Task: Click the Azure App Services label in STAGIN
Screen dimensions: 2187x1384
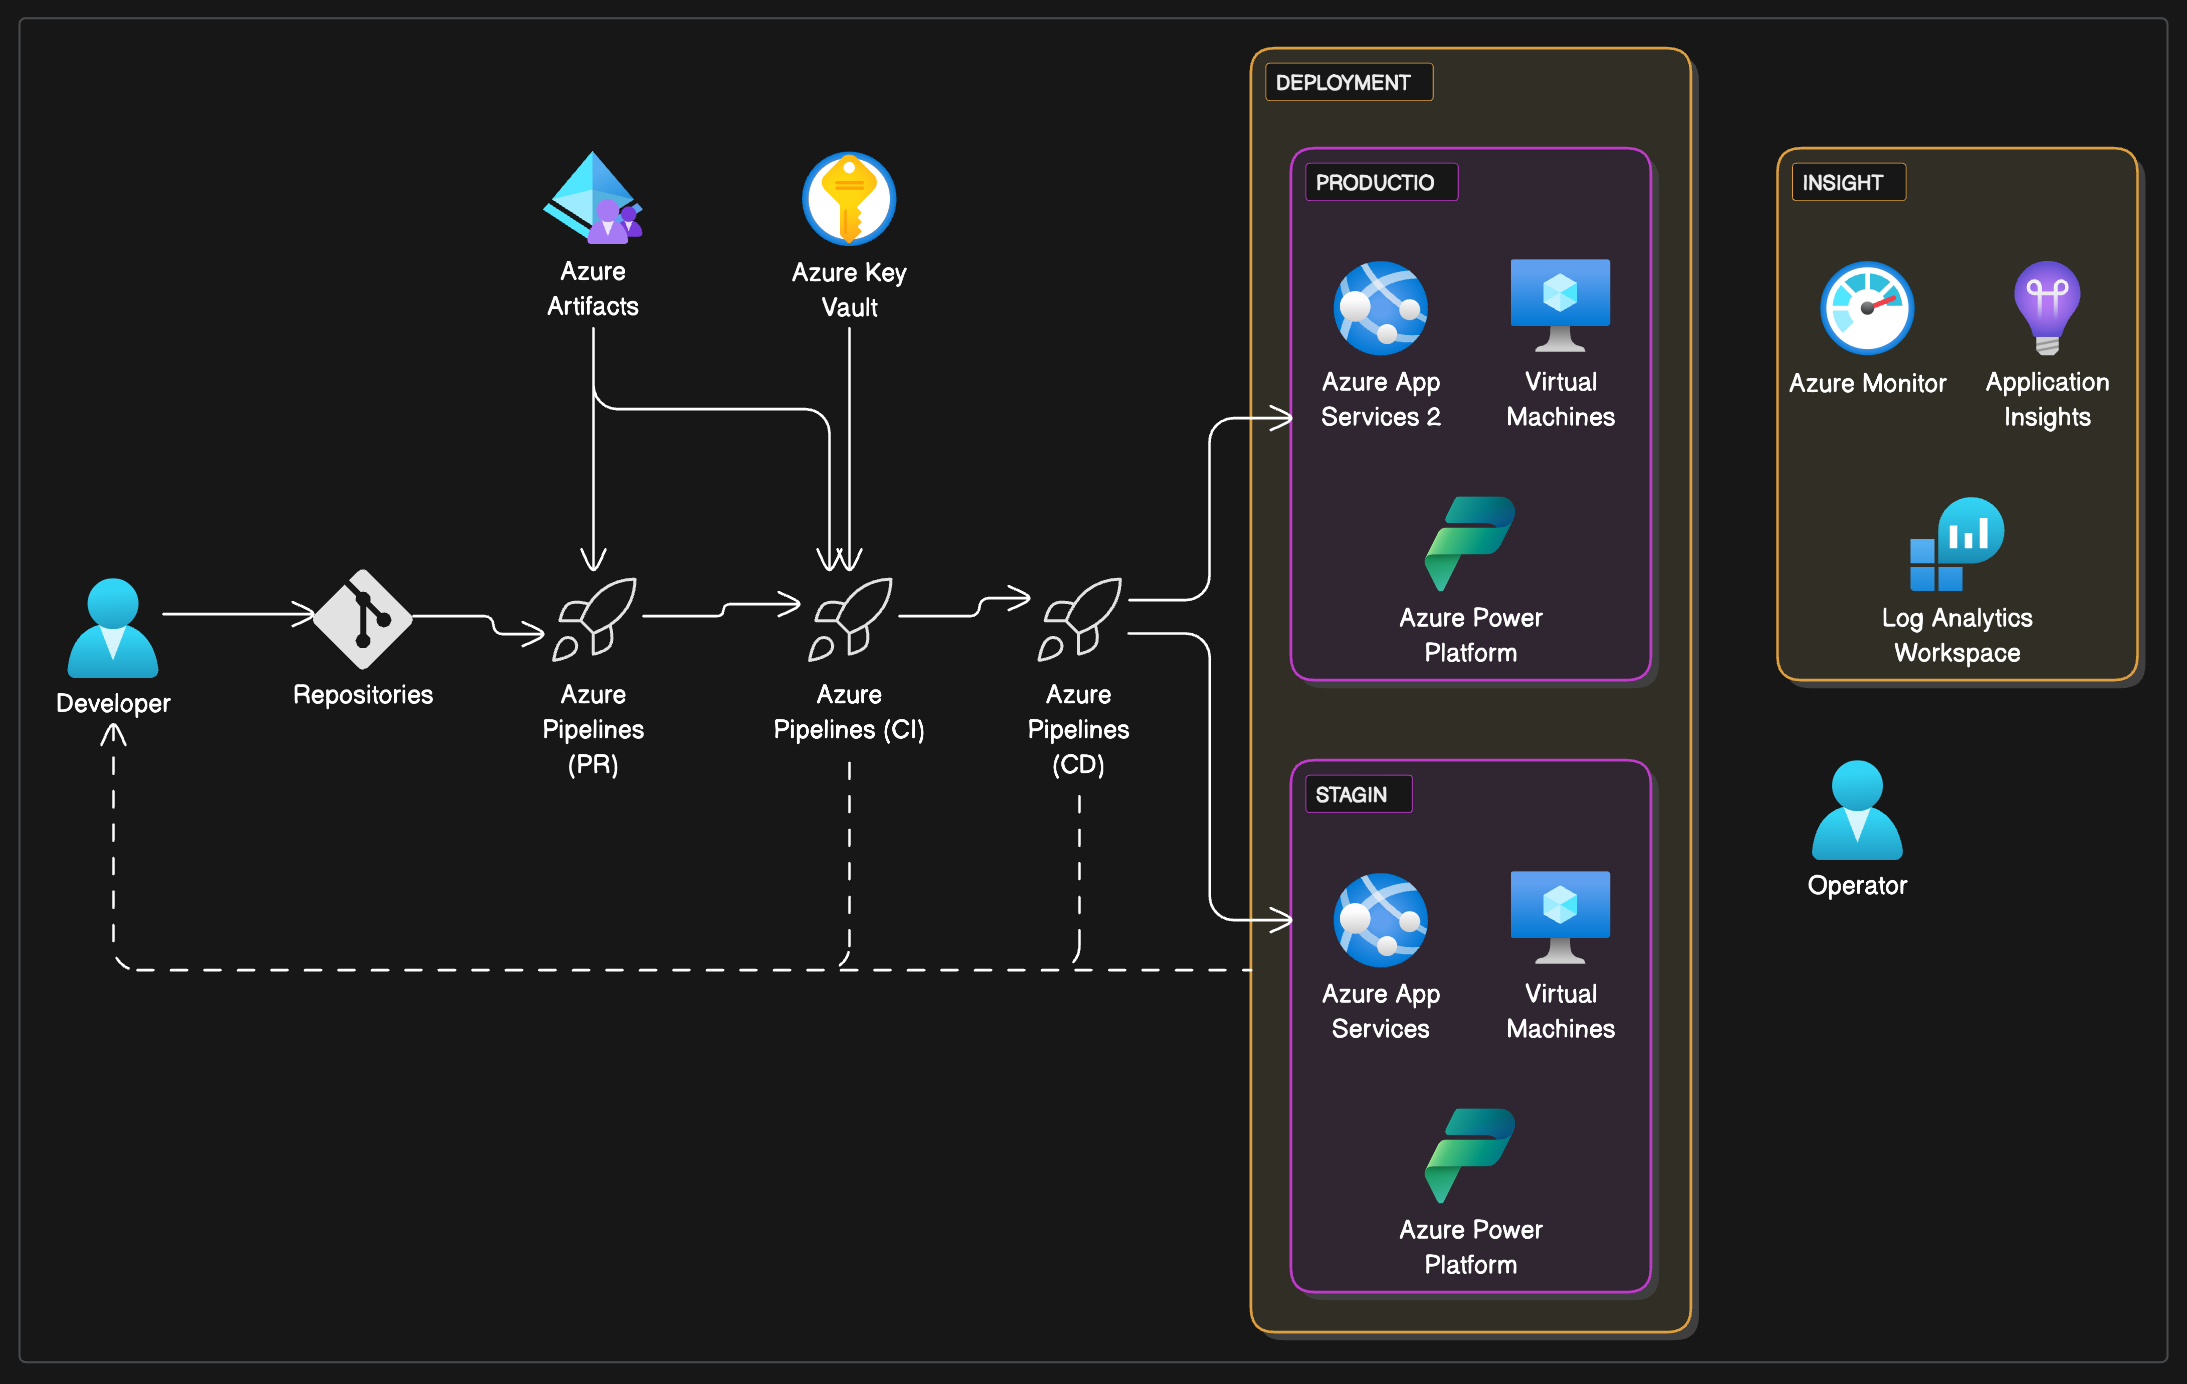Action: [x=1381, y=1011]
